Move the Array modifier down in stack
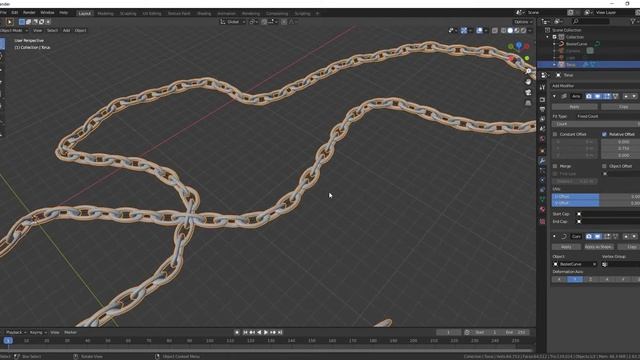This screenshot has width=640, height=360. click(634, 96)
